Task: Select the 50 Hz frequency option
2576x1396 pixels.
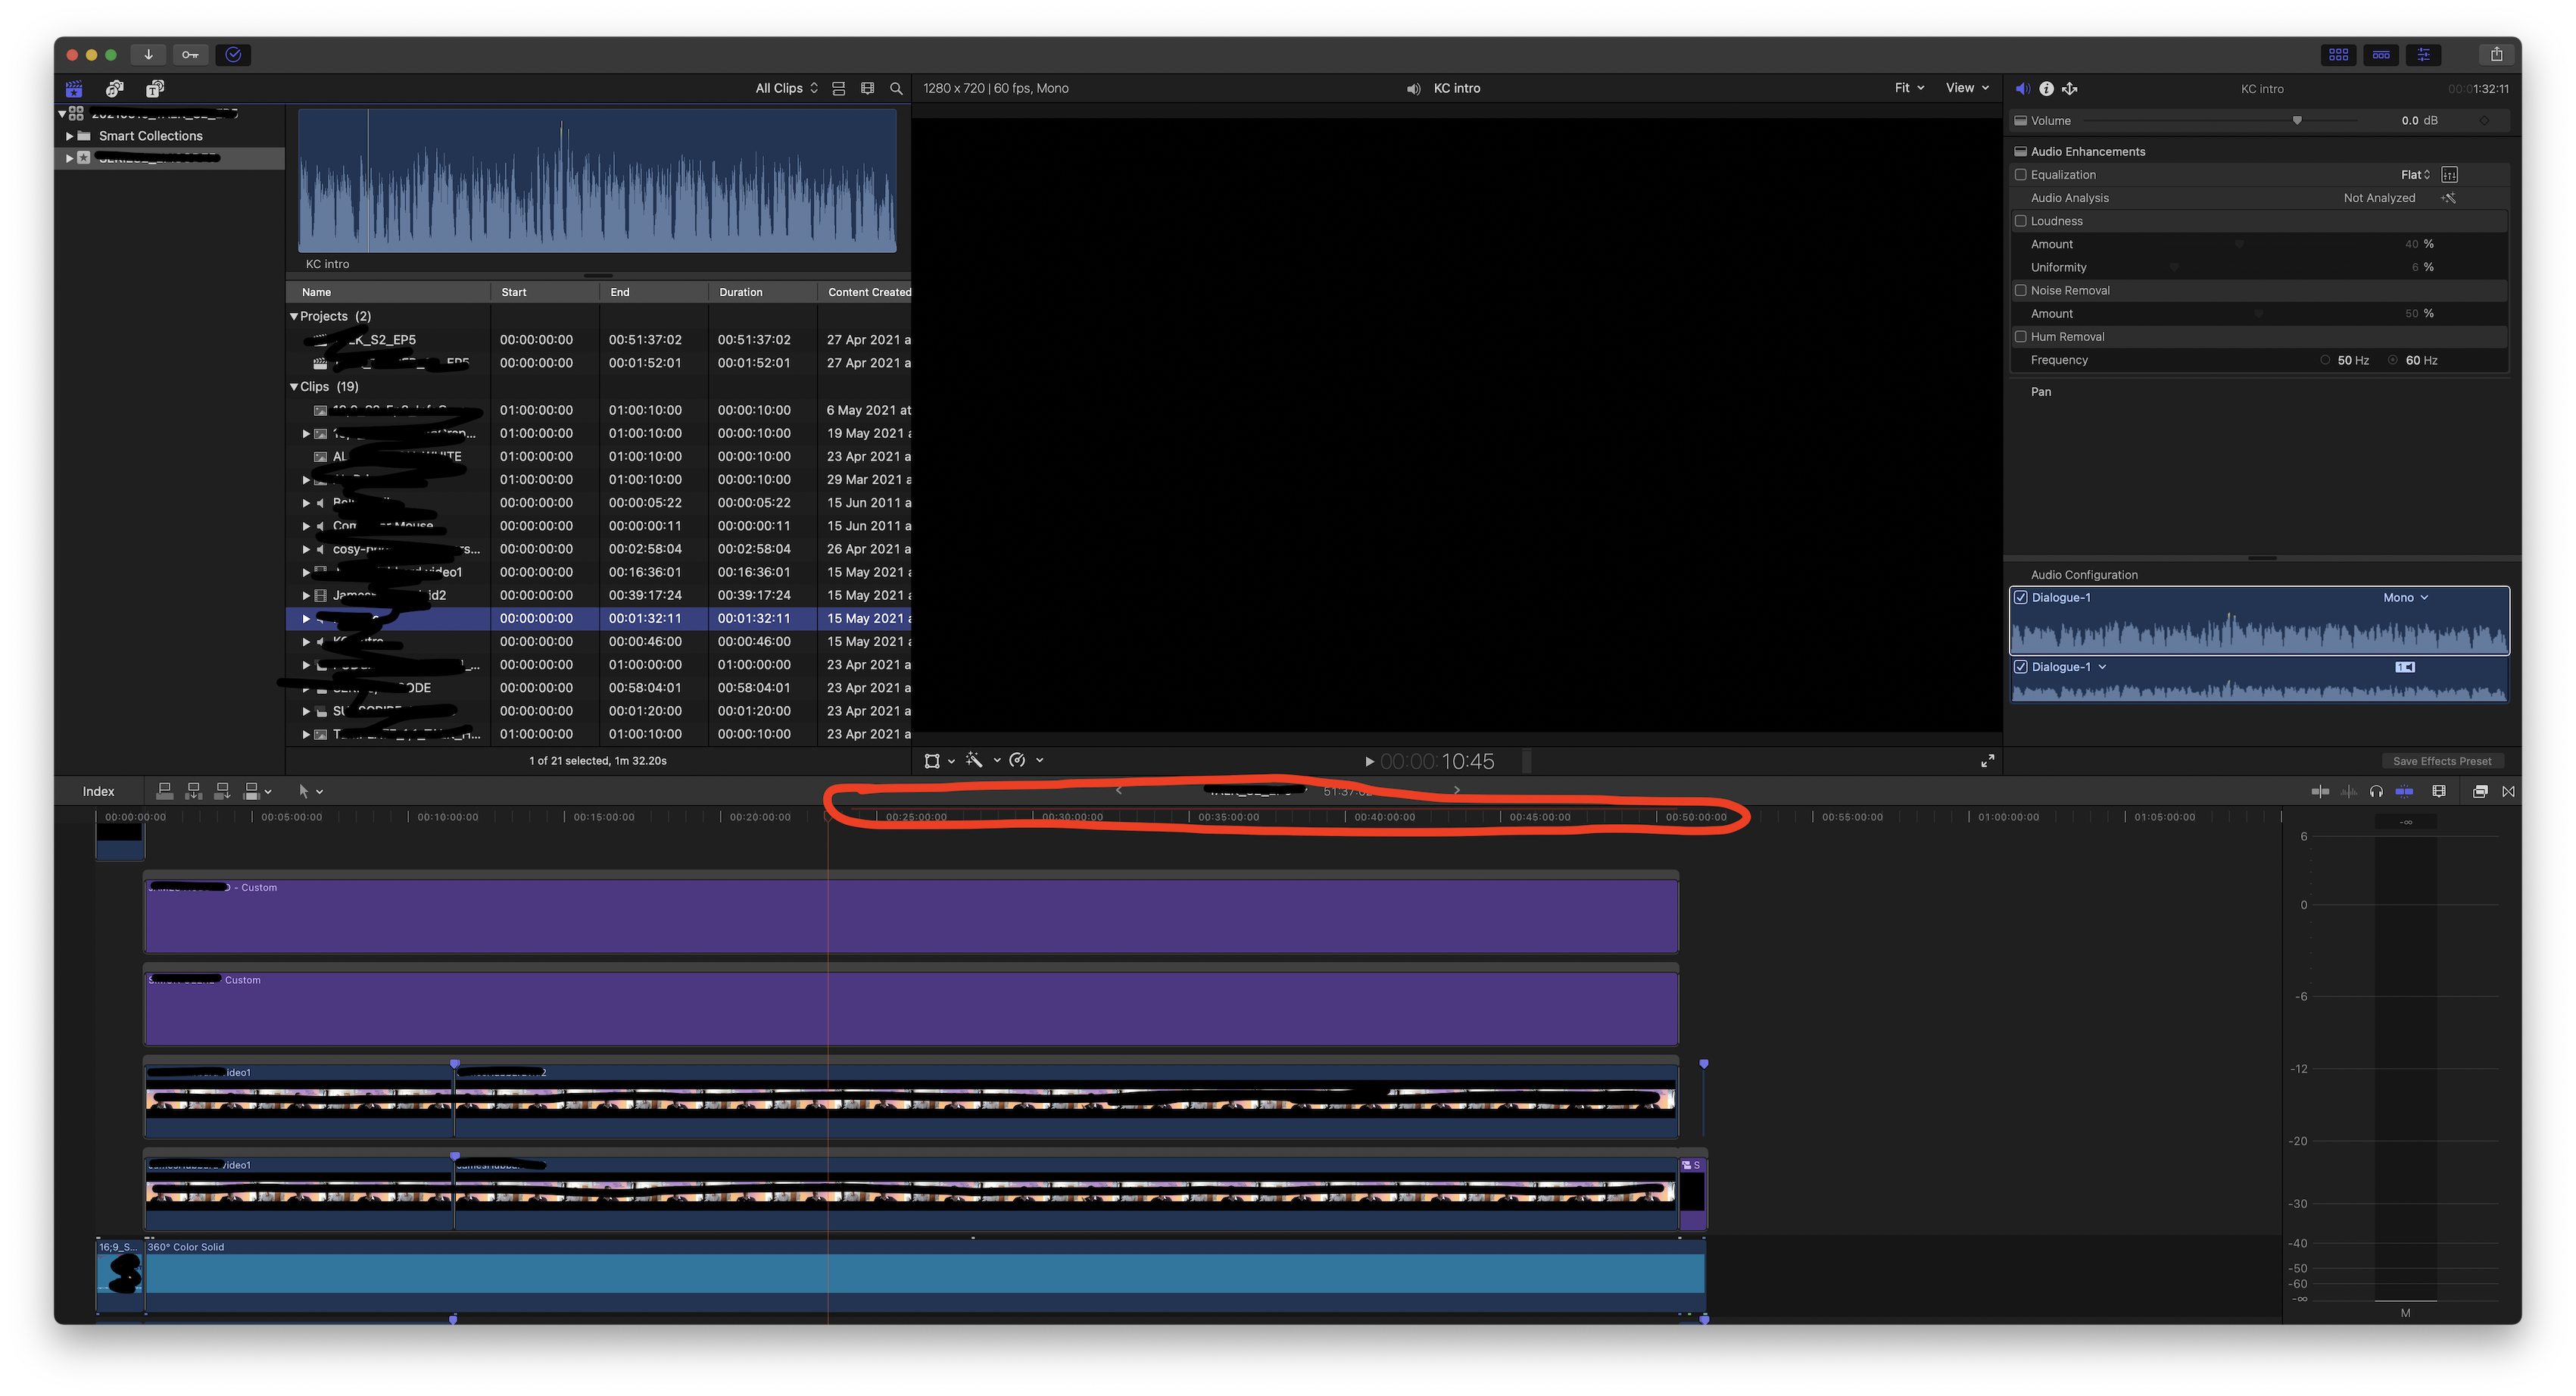Action: (x=2325, y=360)
